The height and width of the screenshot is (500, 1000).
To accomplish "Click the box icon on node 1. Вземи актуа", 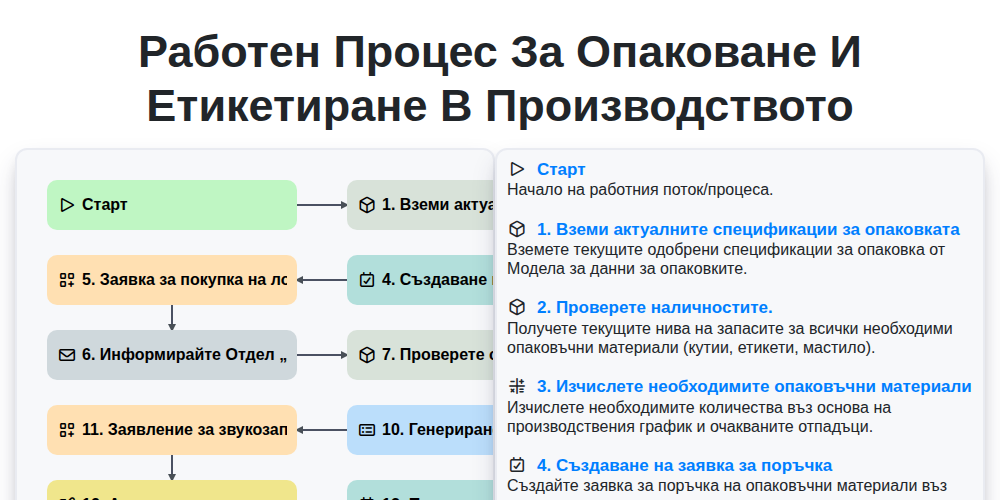I will point(367,205).
